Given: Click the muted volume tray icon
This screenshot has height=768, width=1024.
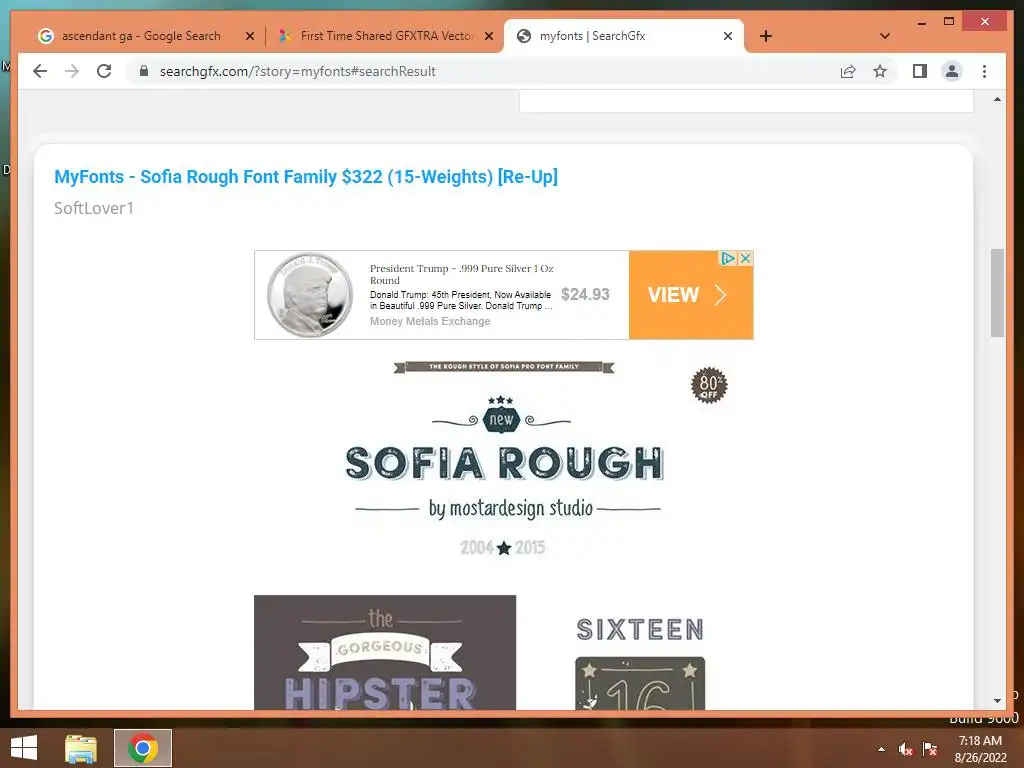Looking at the screenshot, I should (905, 749).
